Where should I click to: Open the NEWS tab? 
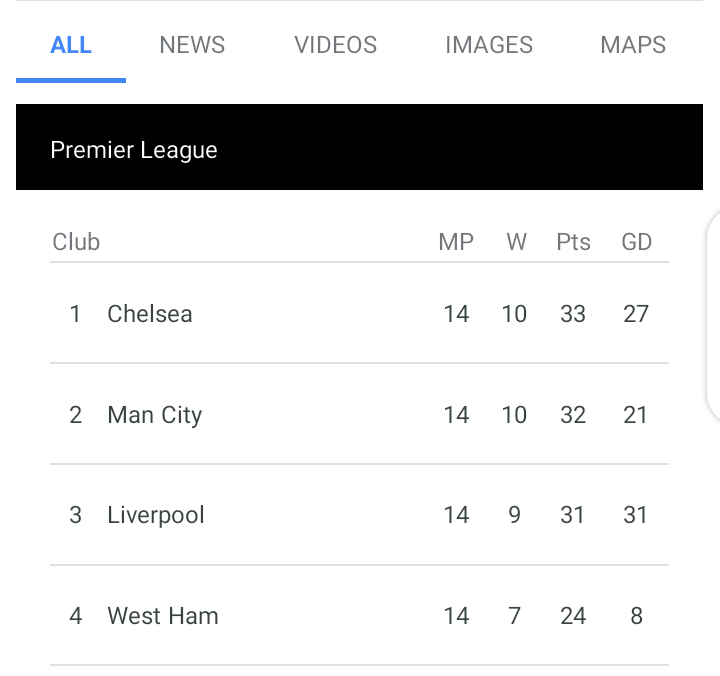(192, 45)
